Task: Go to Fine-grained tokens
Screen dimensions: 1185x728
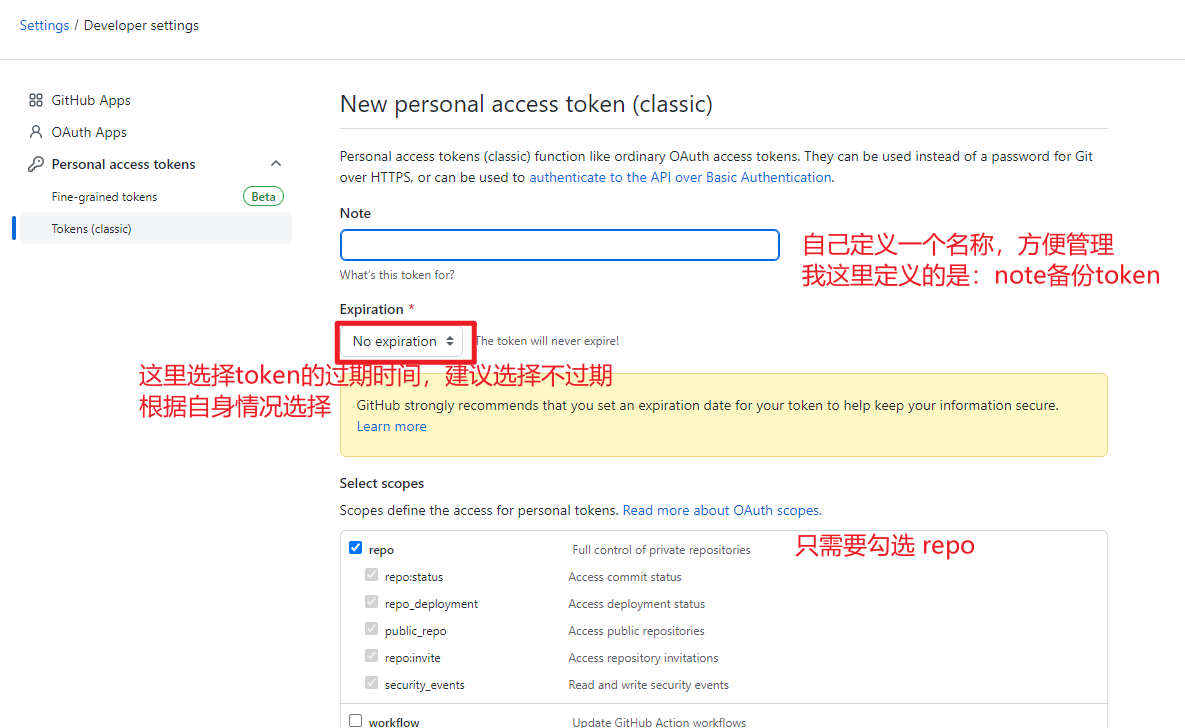Action: [104, 197]
